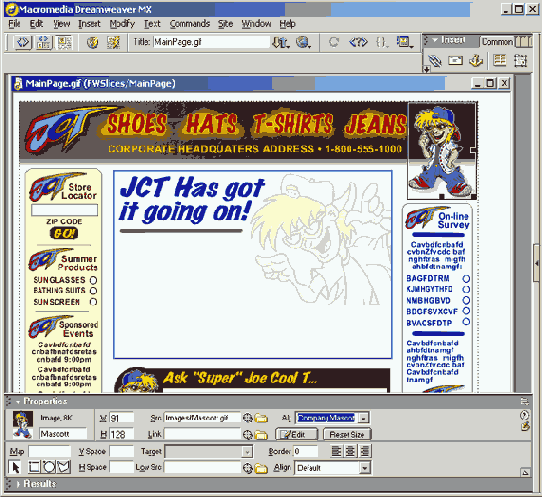
Task: Open the Modify menu
Action: (122, 24)
